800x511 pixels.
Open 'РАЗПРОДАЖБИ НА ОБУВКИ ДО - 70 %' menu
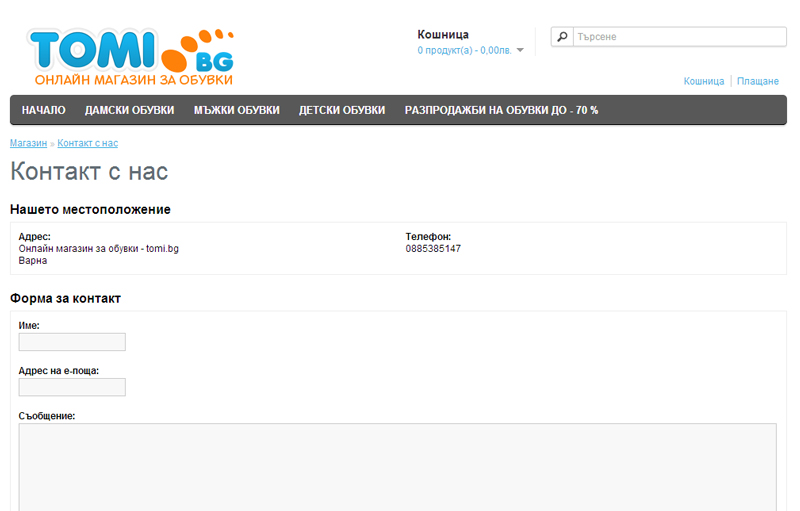pyautogui.click(x=501, y=110)
